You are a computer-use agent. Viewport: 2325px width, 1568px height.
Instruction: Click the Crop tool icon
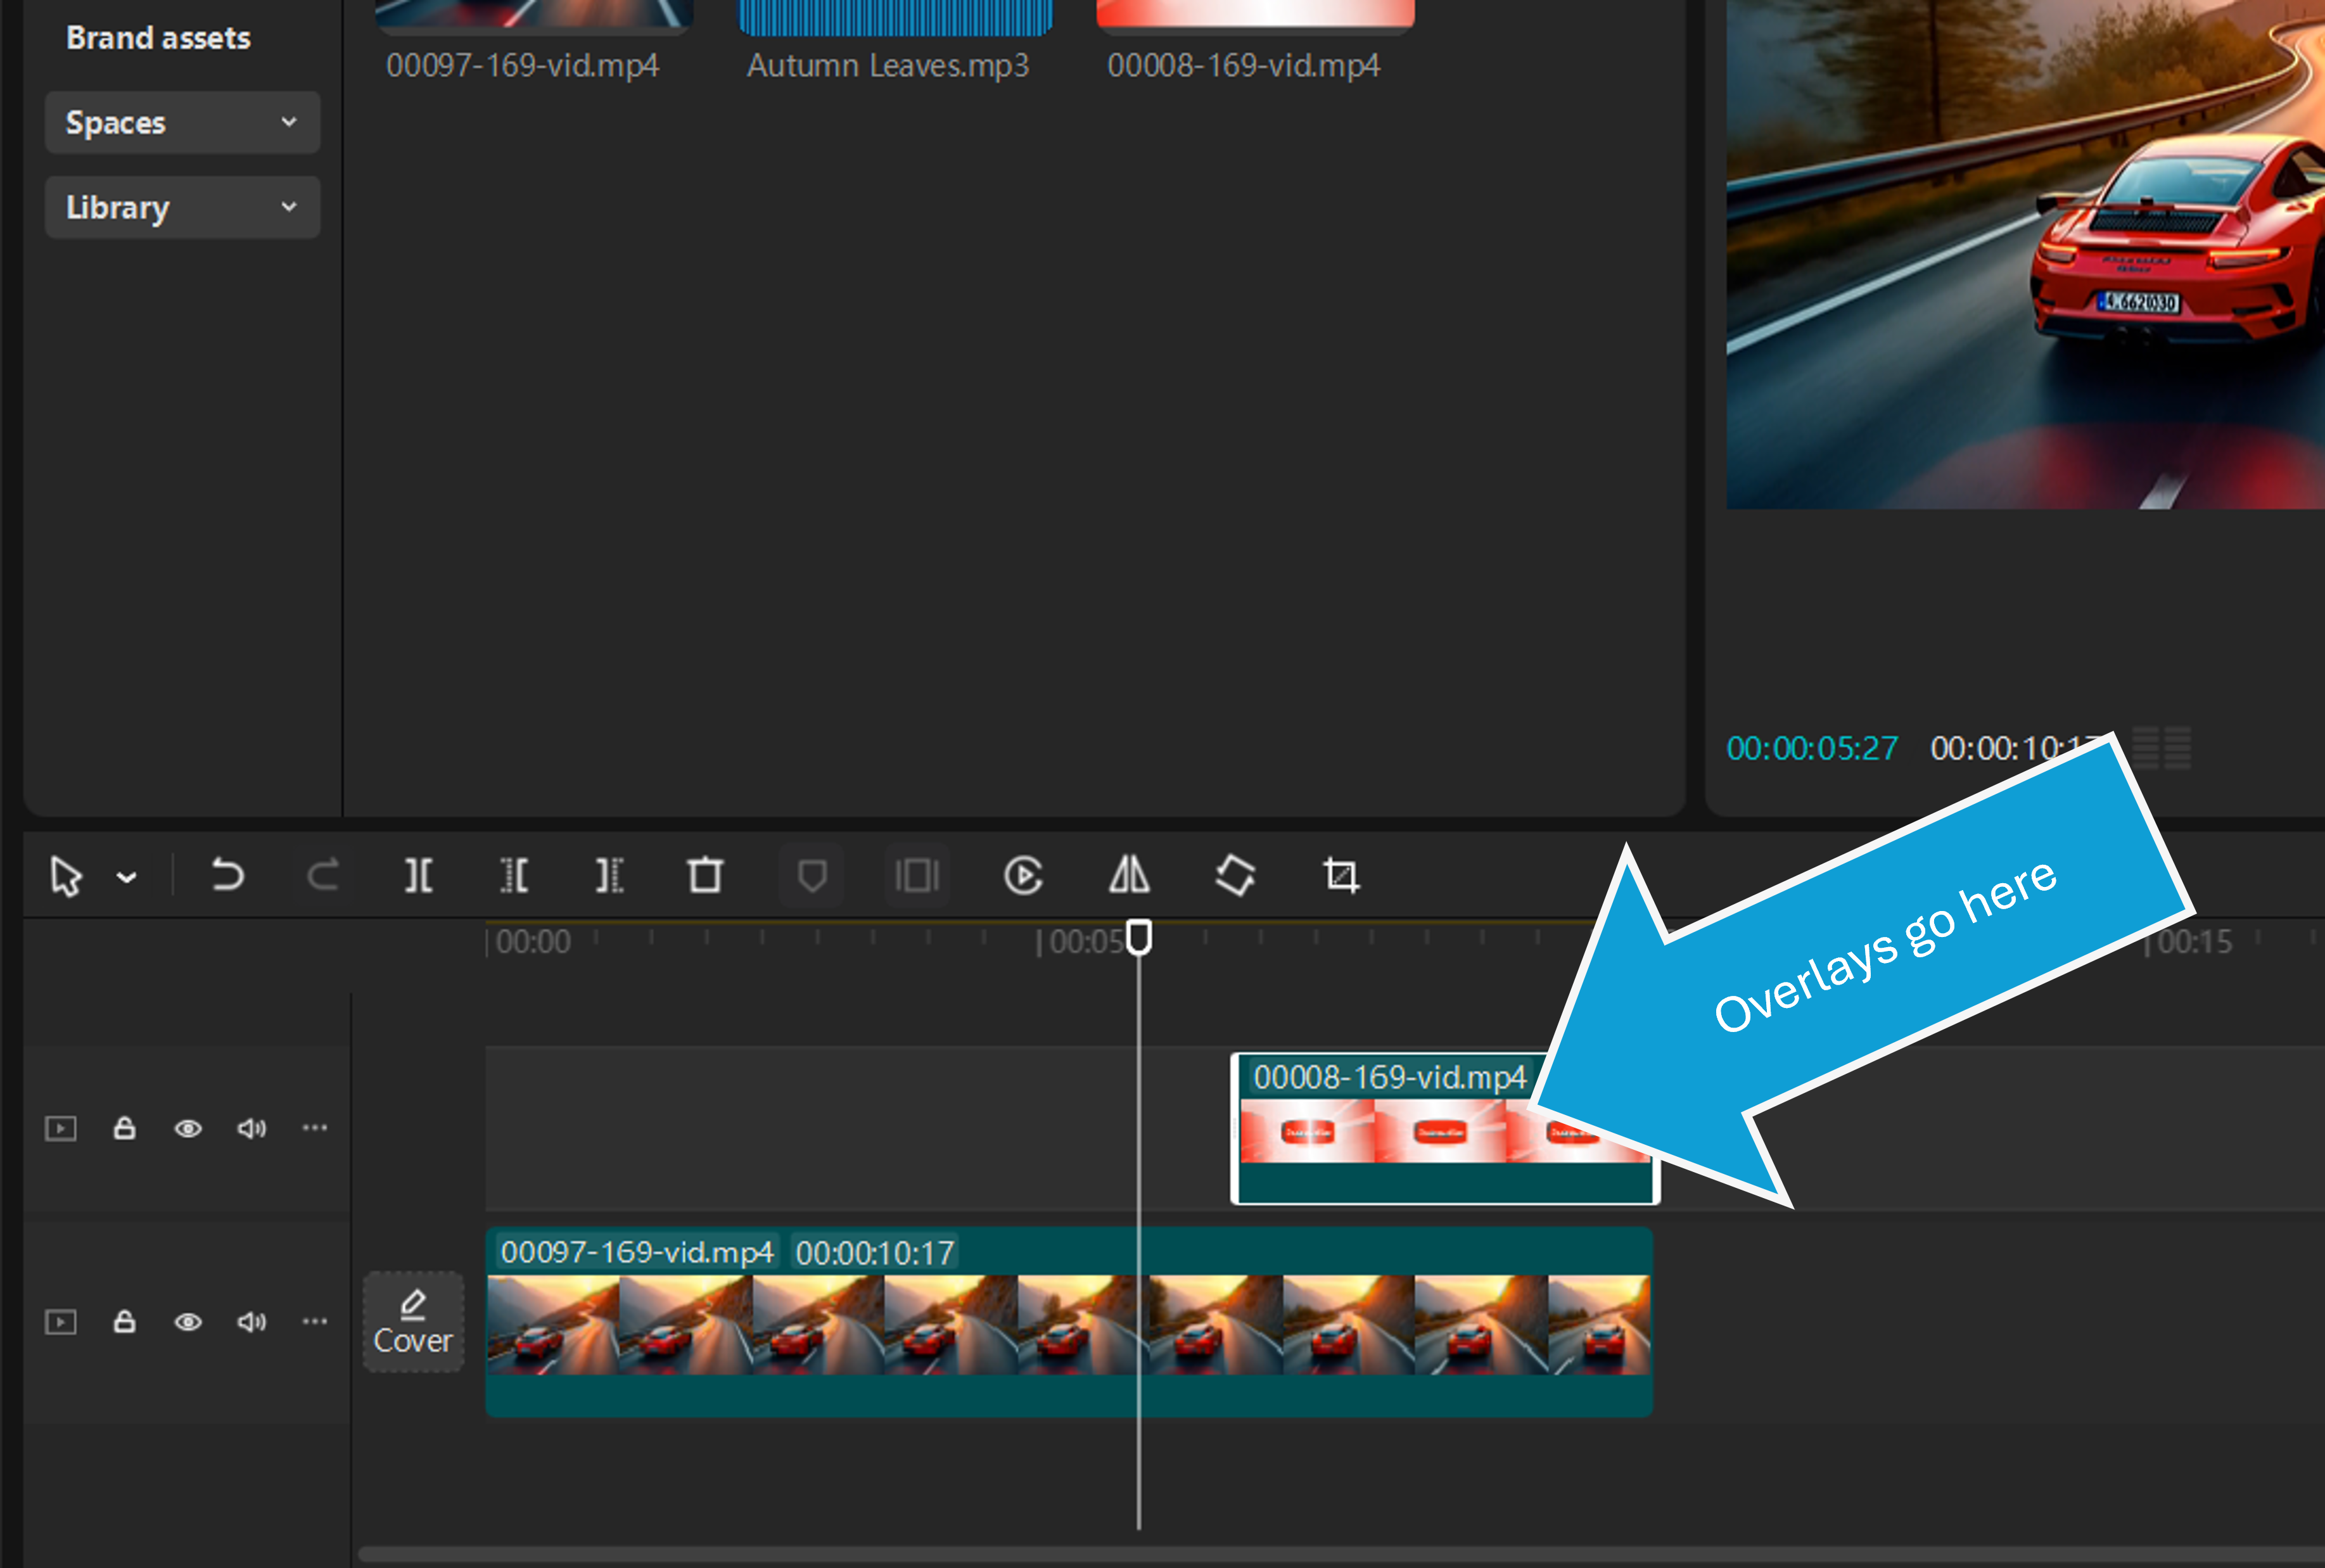pyautogui.click(x=1340, y=876)
